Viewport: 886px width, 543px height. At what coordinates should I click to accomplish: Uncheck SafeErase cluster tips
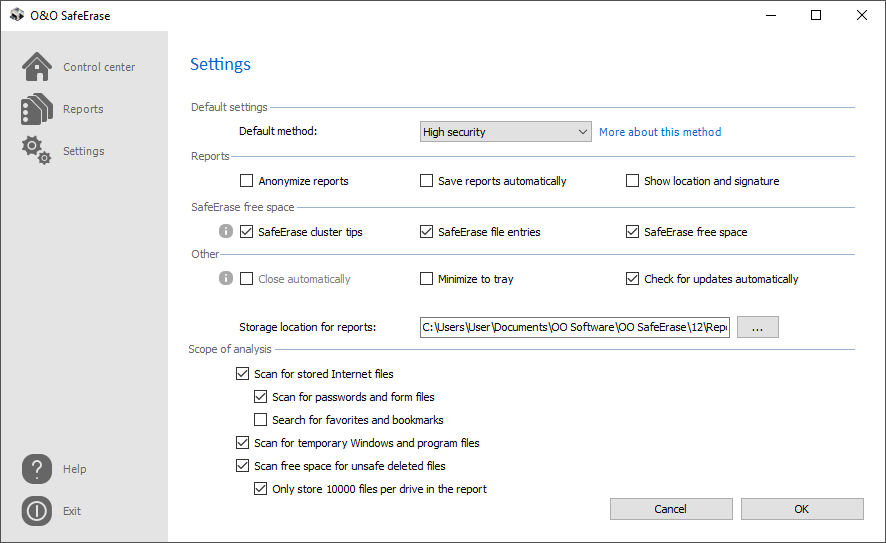coord(246,232)
